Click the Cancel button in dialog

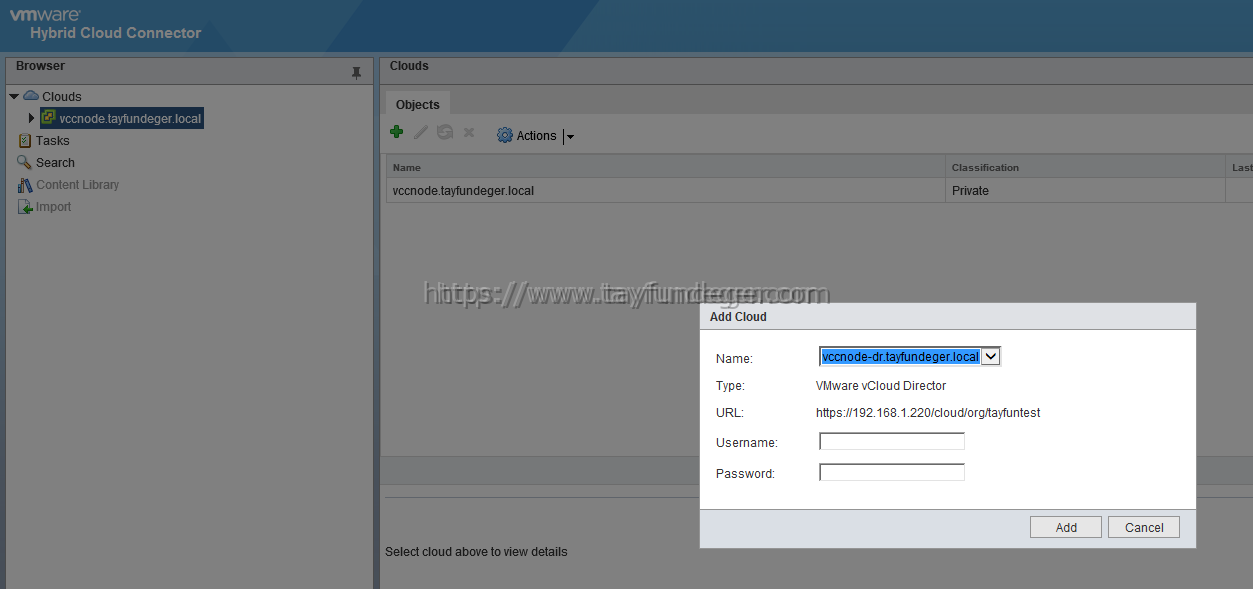point(1144,527)
